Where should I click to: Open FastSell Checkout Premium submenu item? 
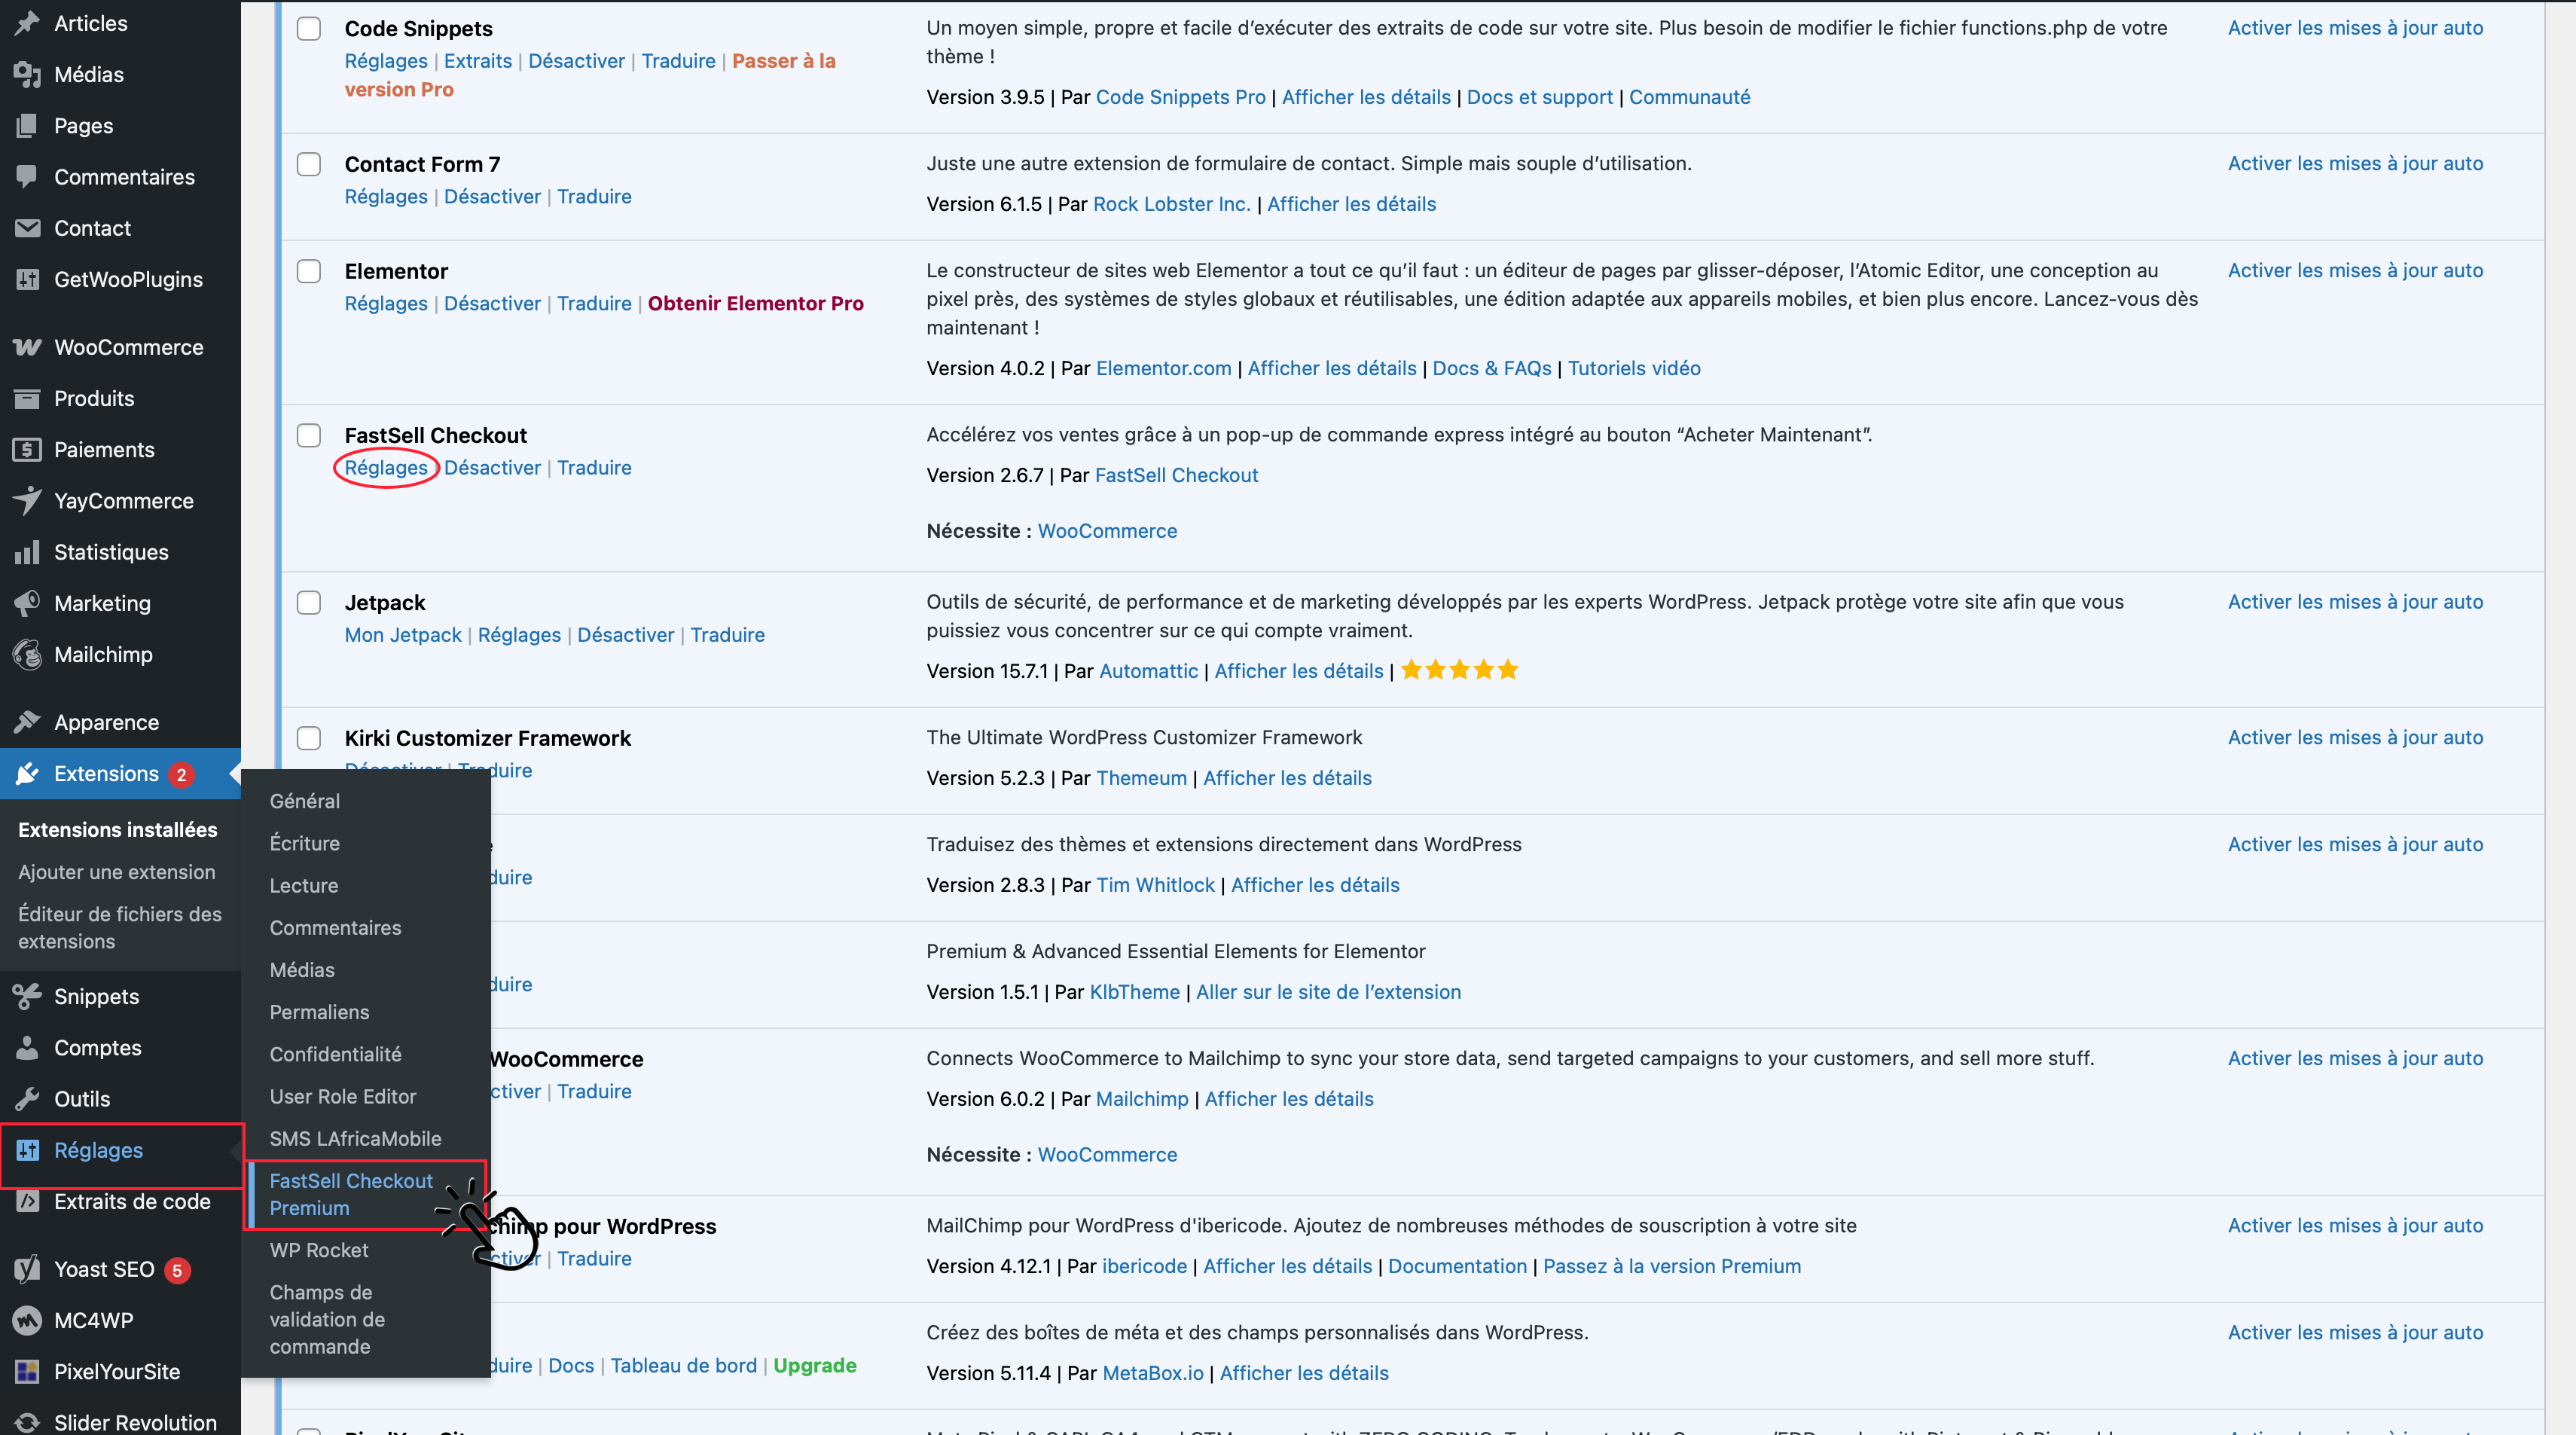(351, 1194)
